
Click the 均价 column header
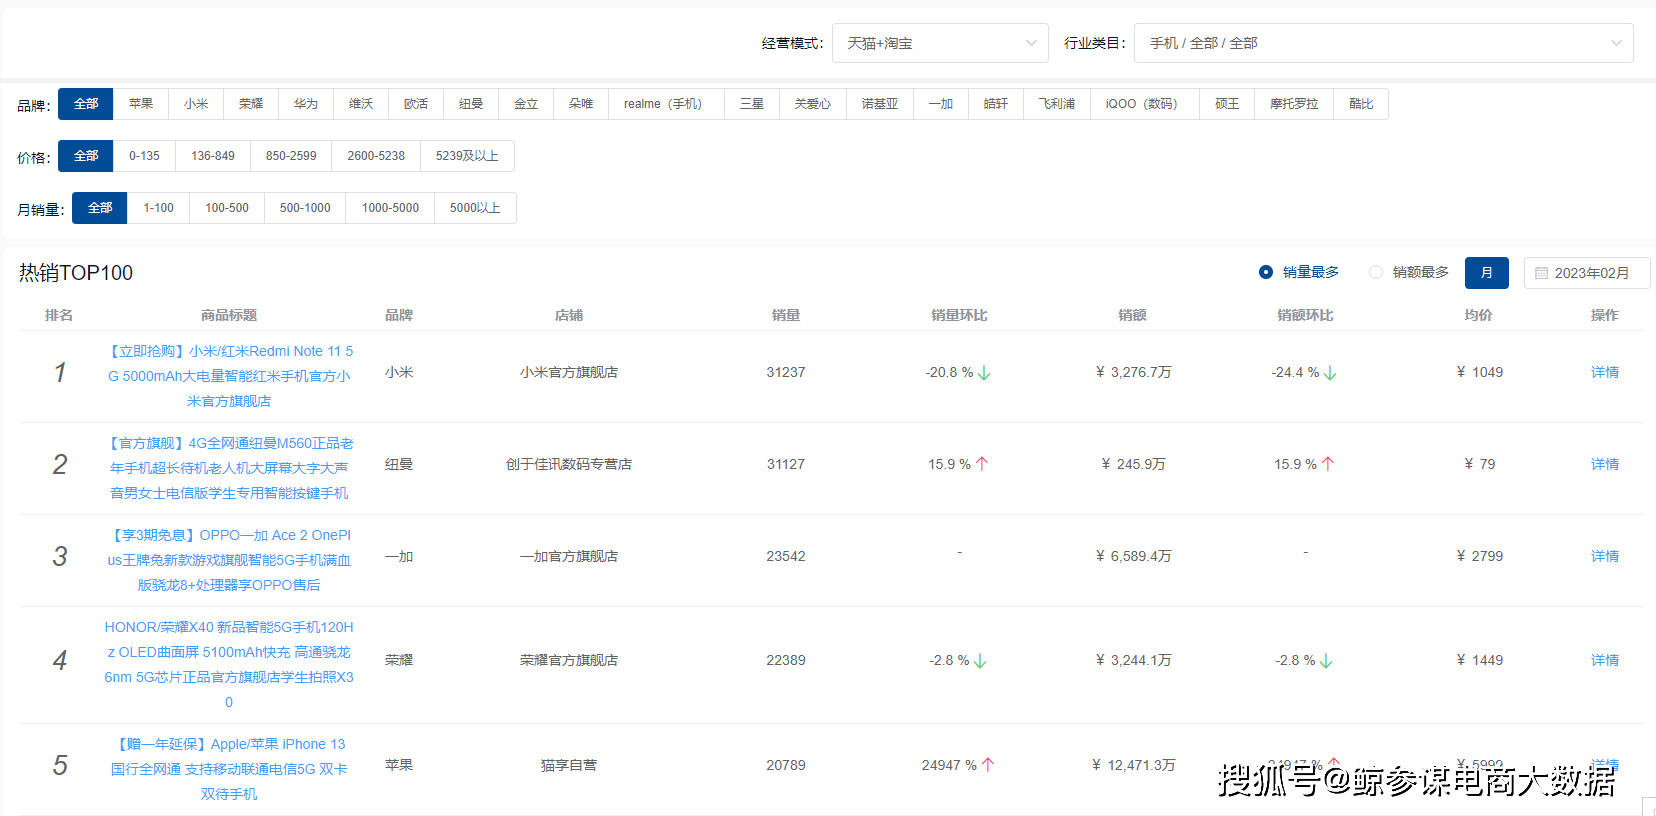[x=1478, y=315]
